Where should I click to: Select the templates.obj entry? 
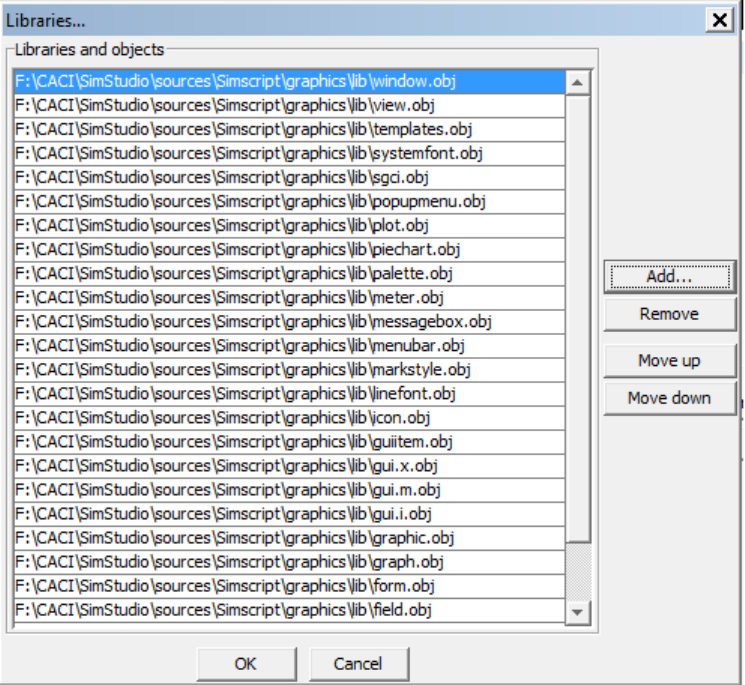[x=289, y=130]
